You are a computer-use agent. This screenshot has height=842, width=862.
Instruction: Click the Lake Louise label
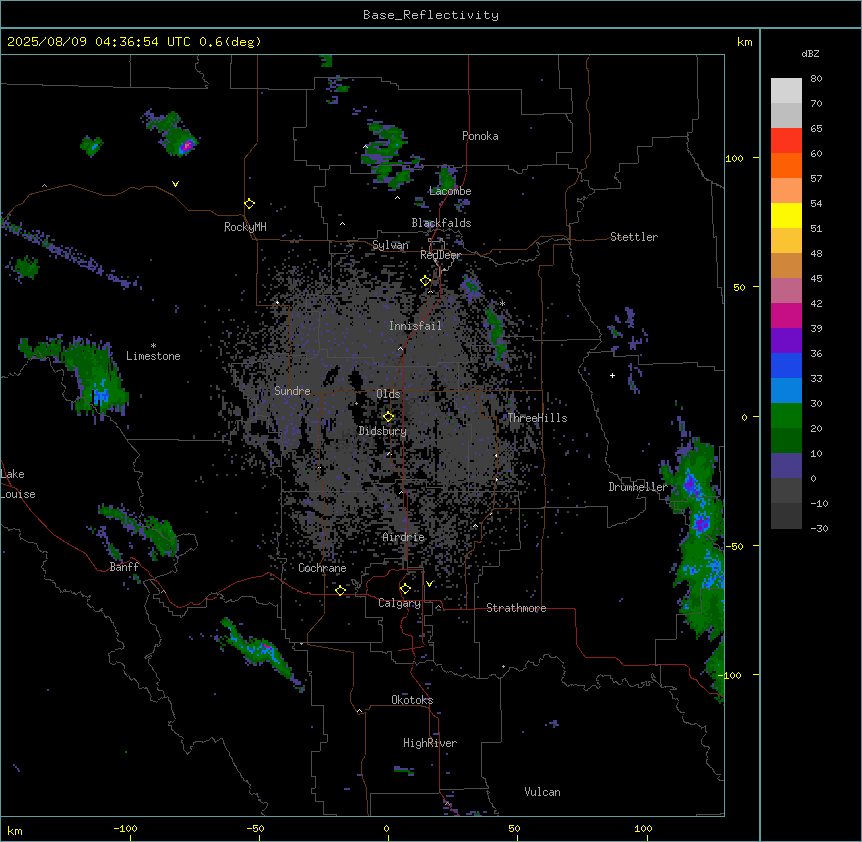tap(18, 484)
